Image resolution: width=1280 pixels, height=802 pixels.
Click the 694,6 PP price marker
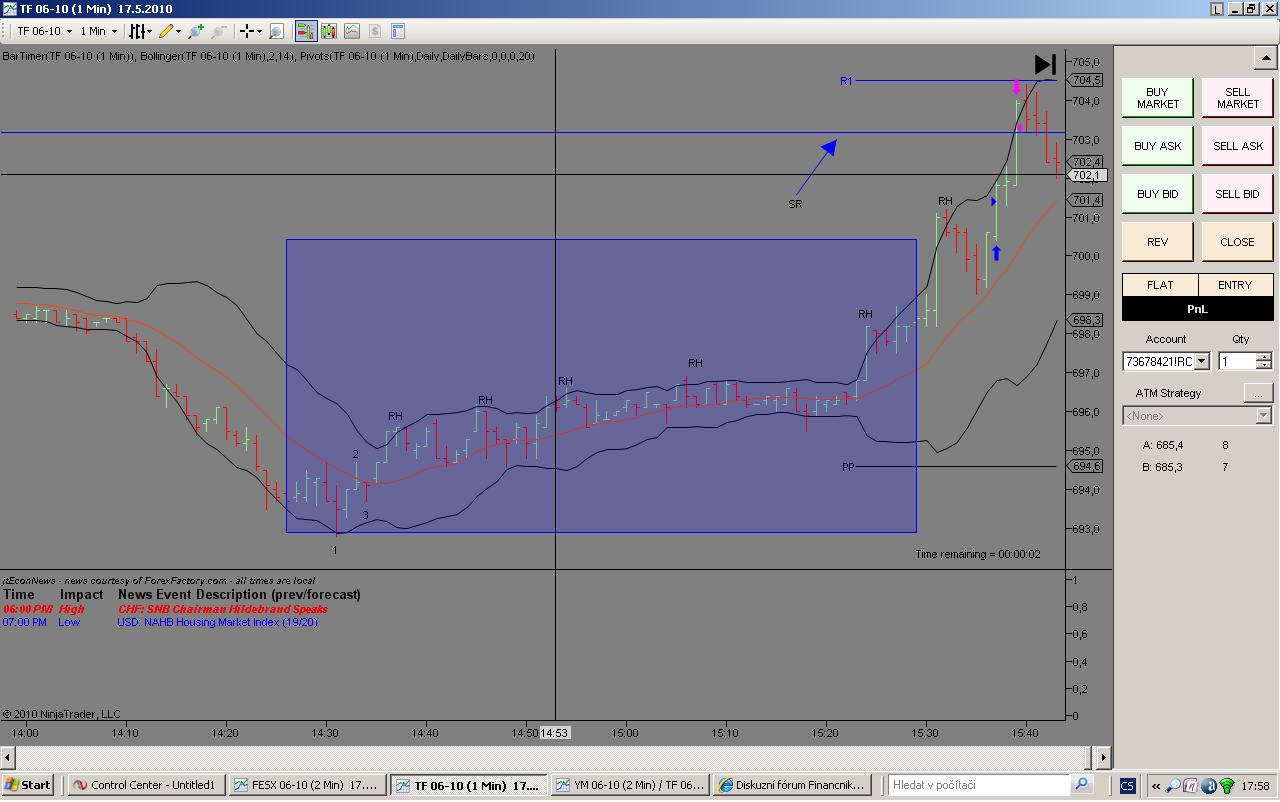pyautogui.click(x=1086, y=466)
